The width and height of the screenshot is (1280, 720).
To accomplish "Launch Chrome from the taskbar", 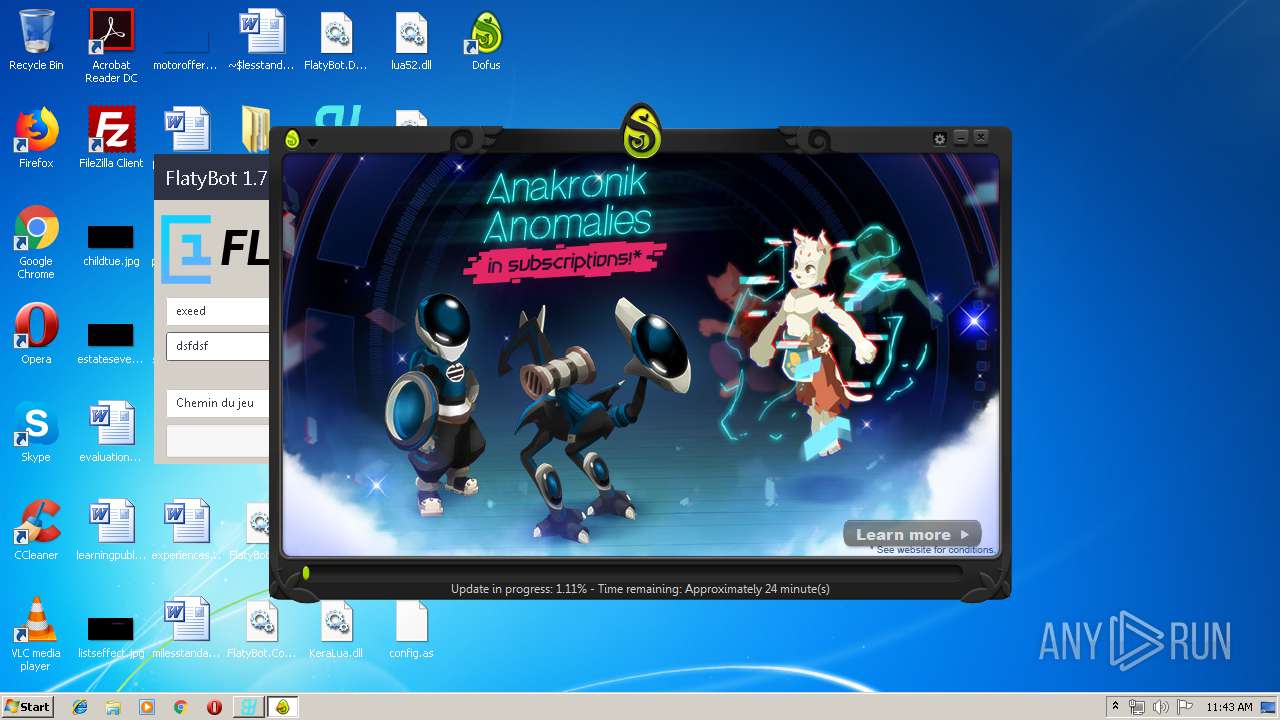I will pyautogui.click(x=180, y=707).
